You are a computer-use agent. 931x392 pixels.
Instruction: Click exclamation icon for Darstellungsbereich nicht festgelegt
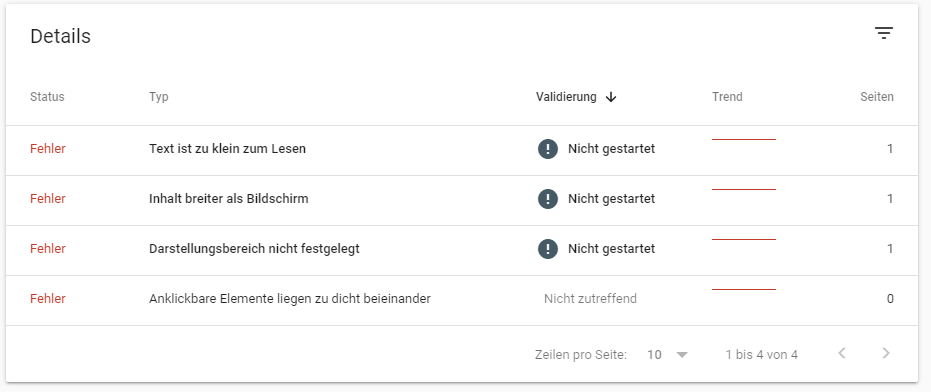tap(548, 248)
